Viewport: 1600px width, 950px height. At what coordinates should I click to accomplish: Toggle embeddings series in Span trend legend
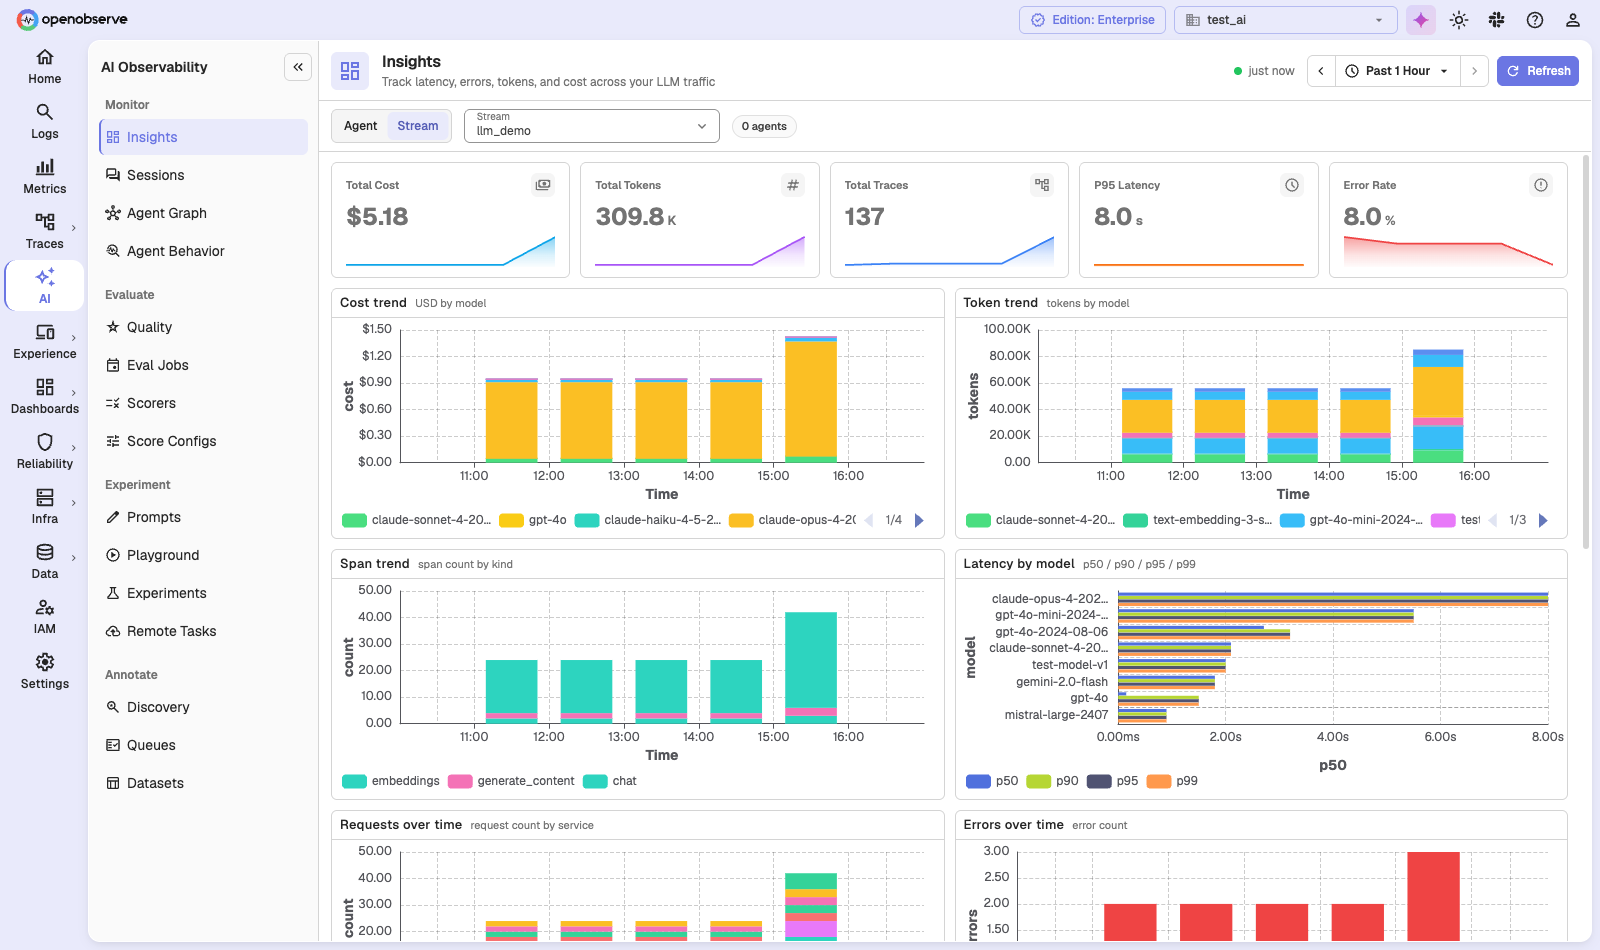click(x=391, y=781)
